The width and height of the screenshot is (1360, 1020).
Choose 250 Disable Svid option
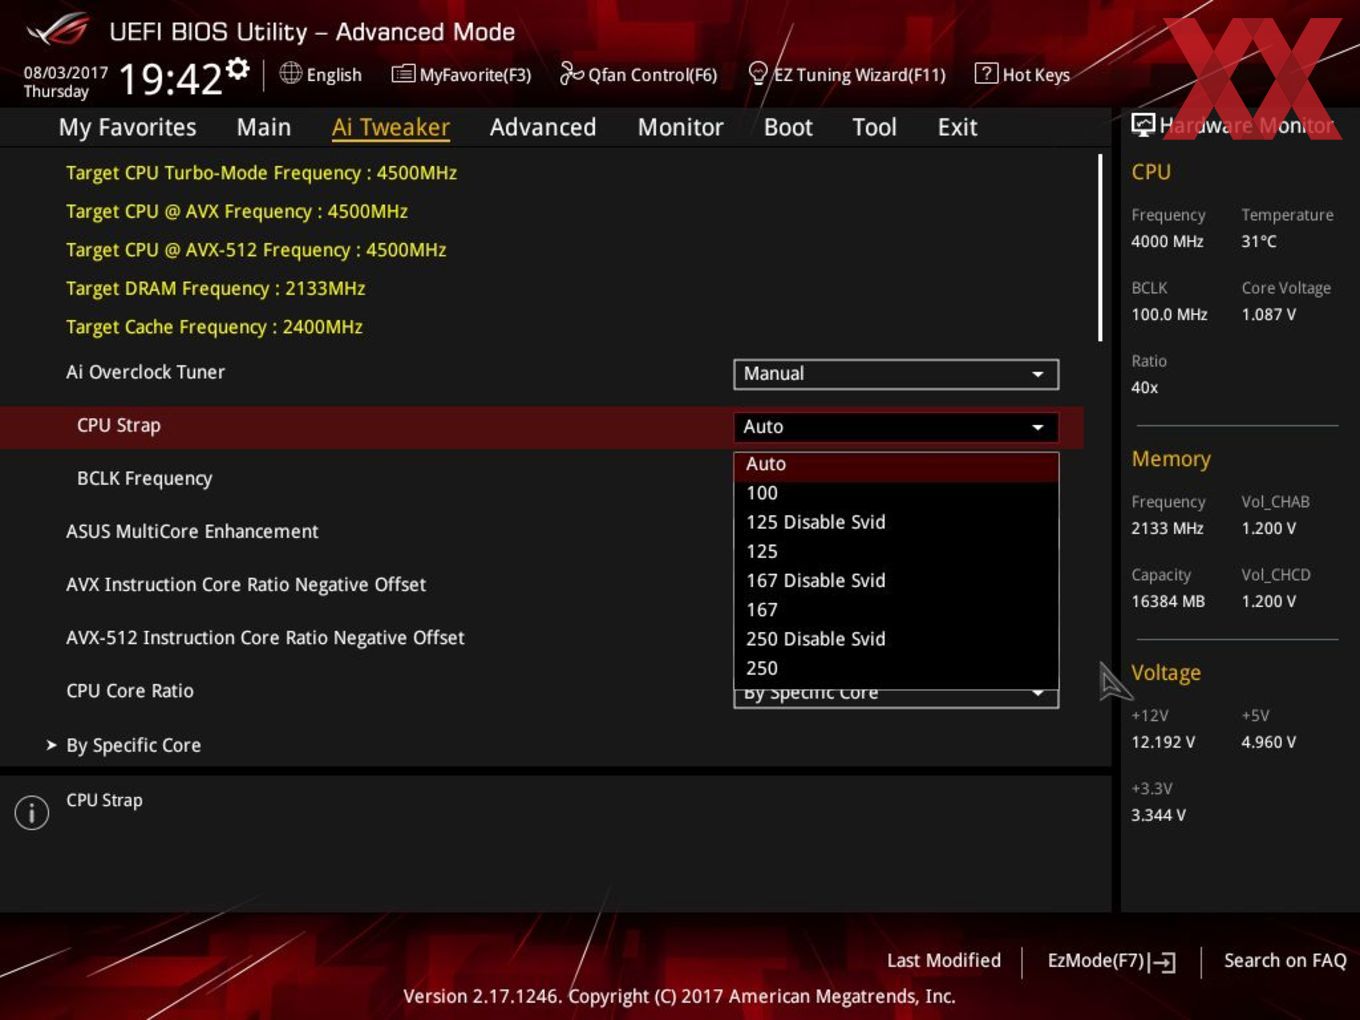[896, 639]
